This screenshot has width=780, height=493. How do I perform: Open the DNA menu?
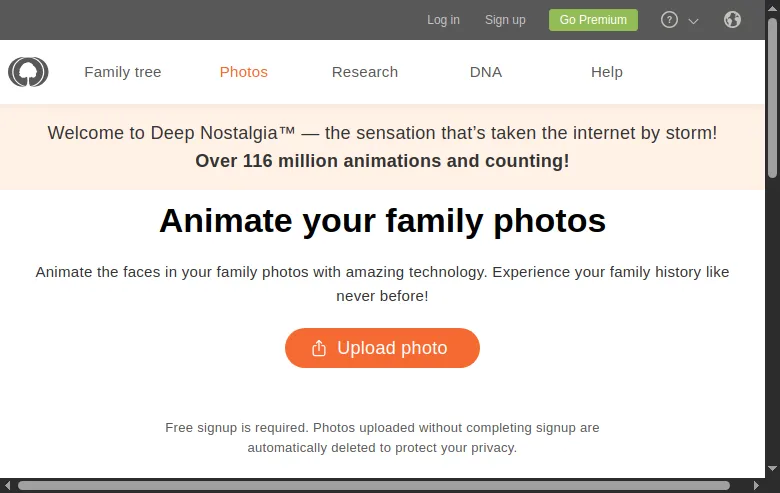[486, 72]
